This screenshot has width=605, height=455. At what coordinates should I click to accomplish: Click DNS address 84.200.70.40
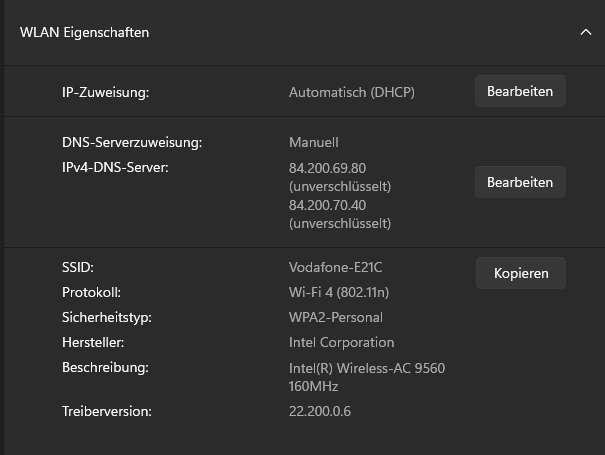click(327, 205)
